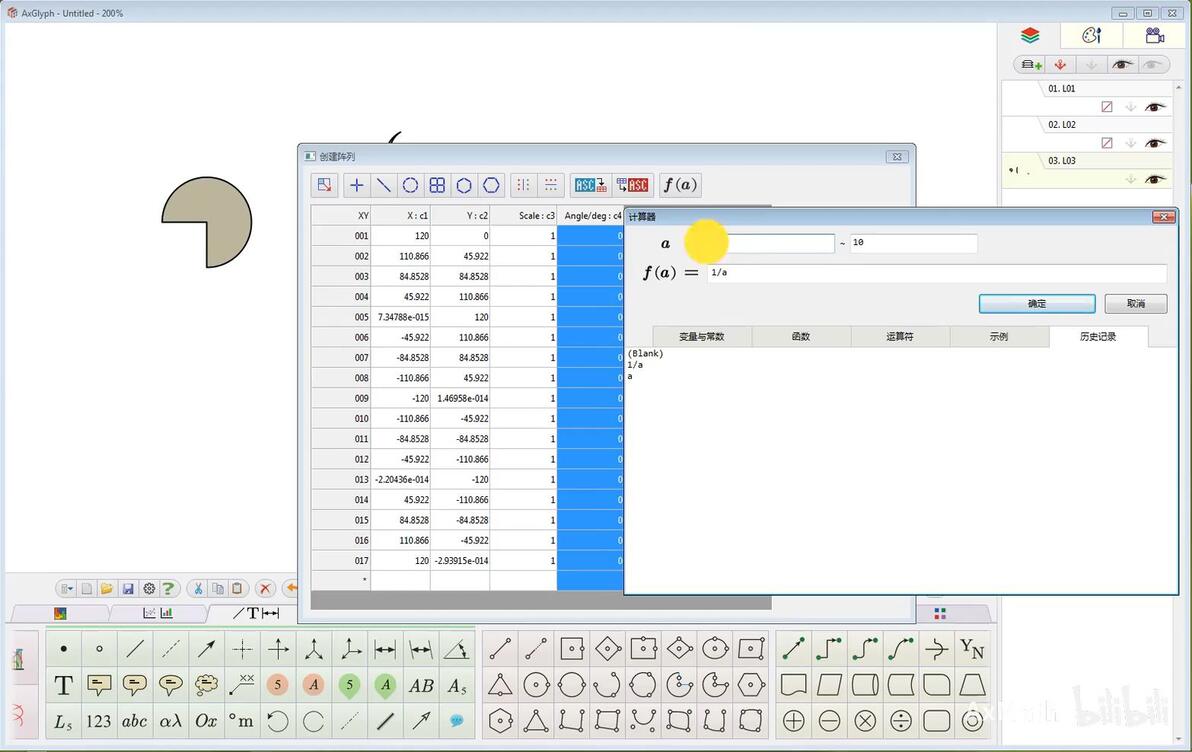
Task: Click the red ASC export button
Action: pos(632,185)
